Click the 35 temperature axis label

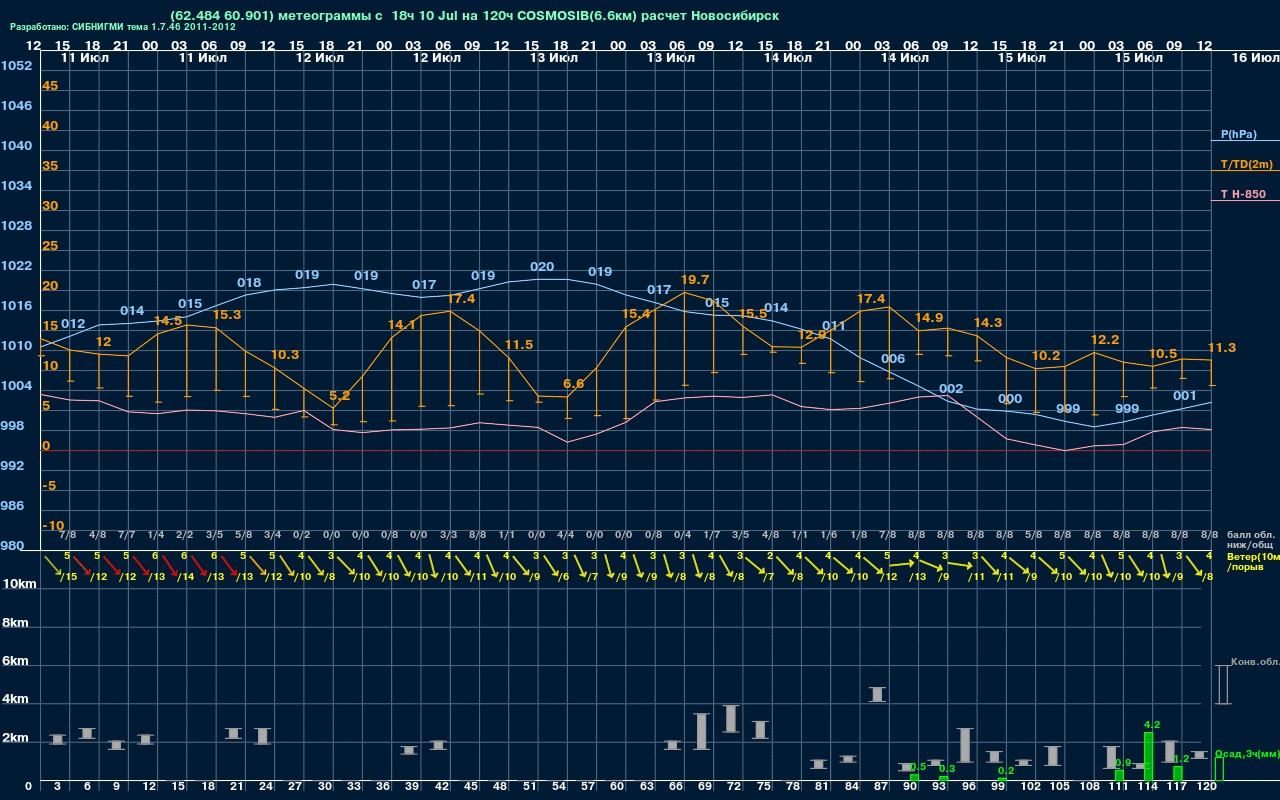(50, 166)
